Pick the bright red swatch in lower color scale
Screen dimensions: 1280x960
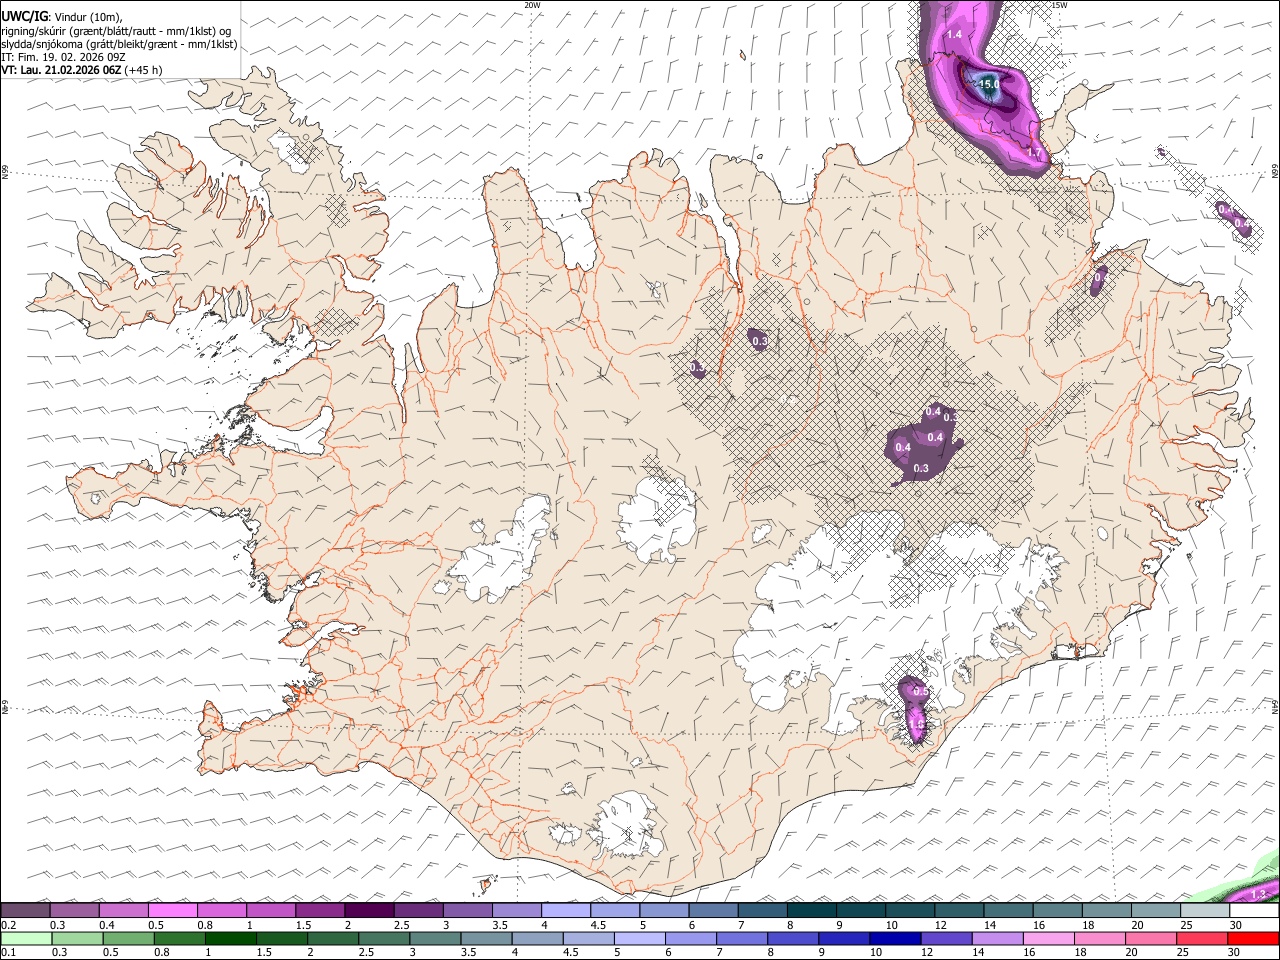pyautogui.click(x=1255, y=938)
